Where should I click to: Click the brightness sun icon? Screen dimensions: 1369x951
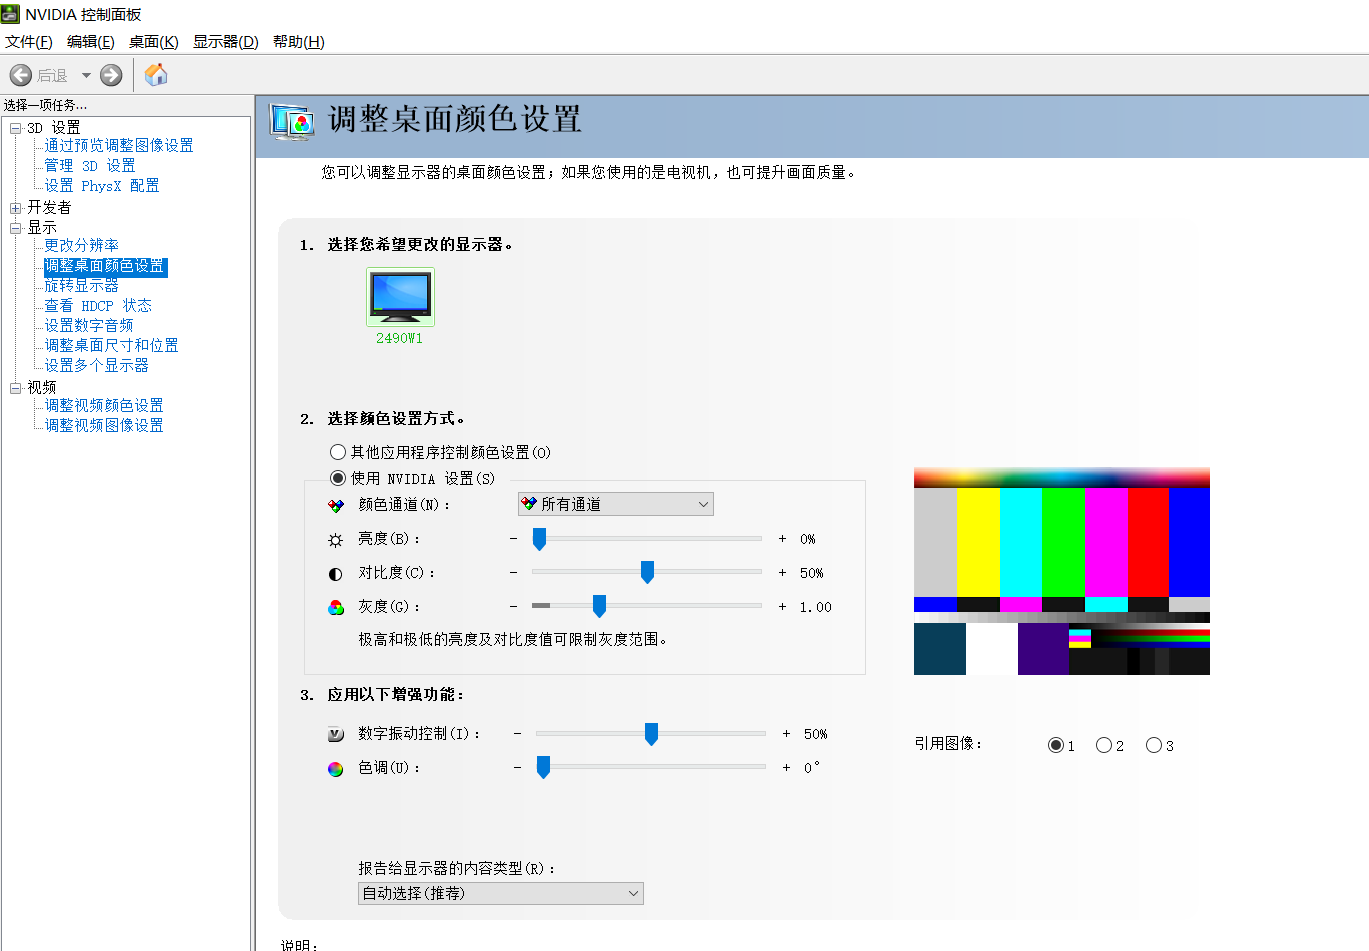(x=336, y=540)
